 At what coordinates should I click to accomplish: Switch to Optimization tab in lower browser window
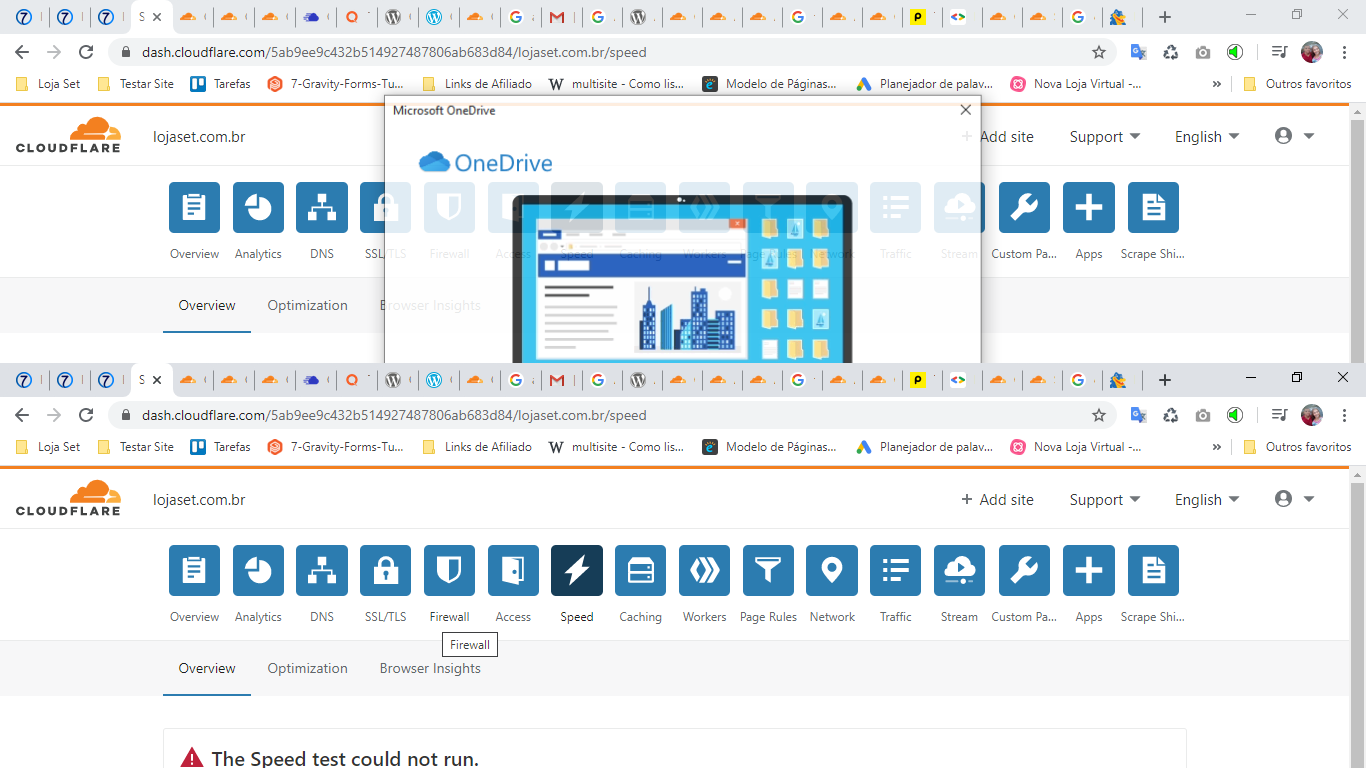tap(308, 668)
